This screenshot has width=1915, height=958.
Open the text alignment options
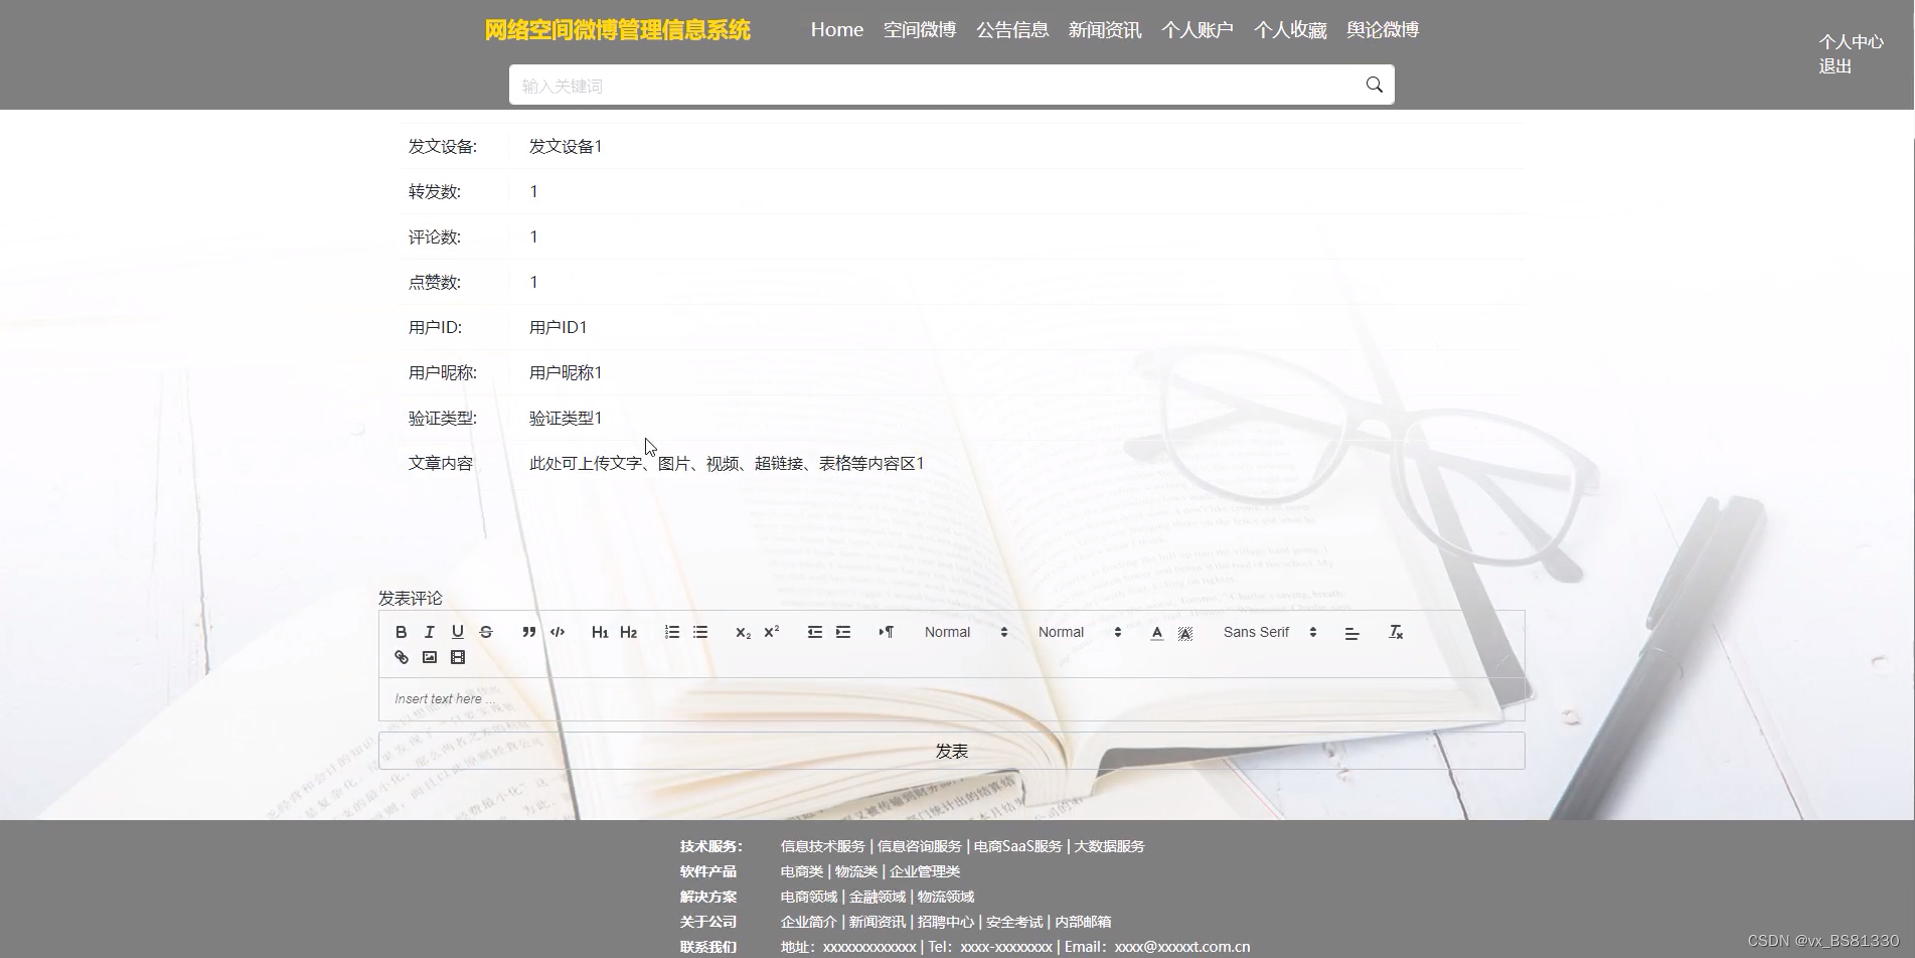[1352, 632]
